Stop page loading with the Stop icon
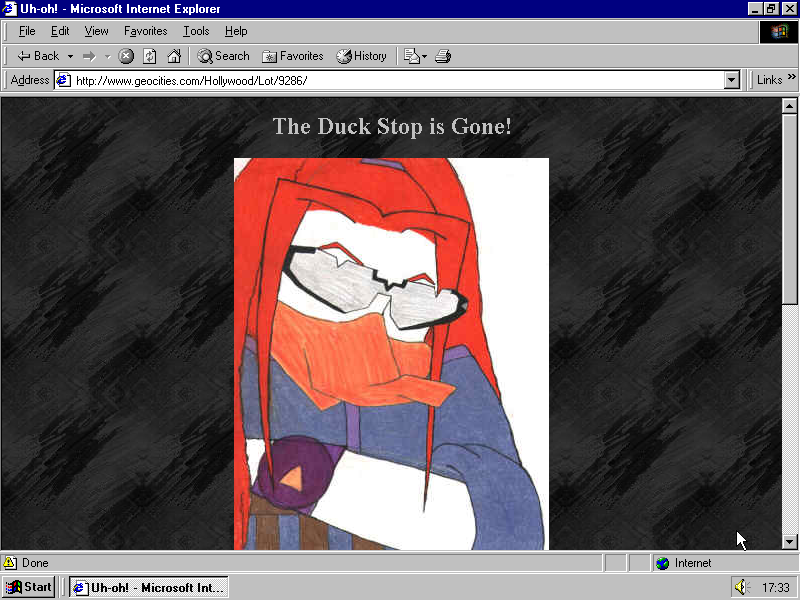Viewport: 800px width, 600px height. click(x=126, y=56)
